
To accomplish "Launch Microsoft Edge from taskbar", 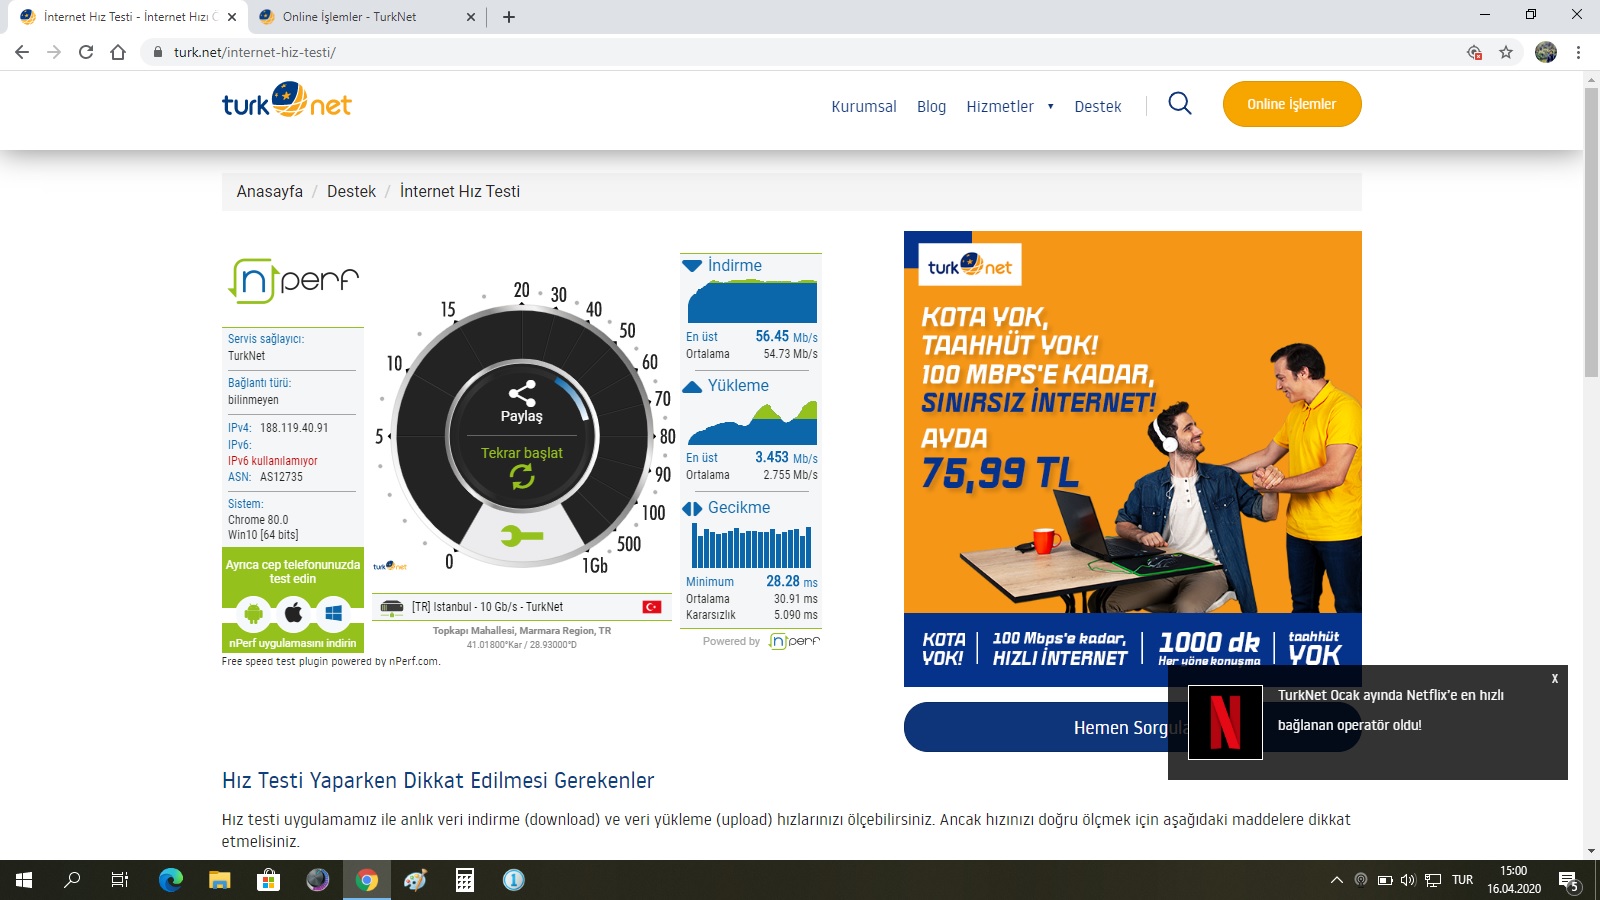I will [171, 880].
